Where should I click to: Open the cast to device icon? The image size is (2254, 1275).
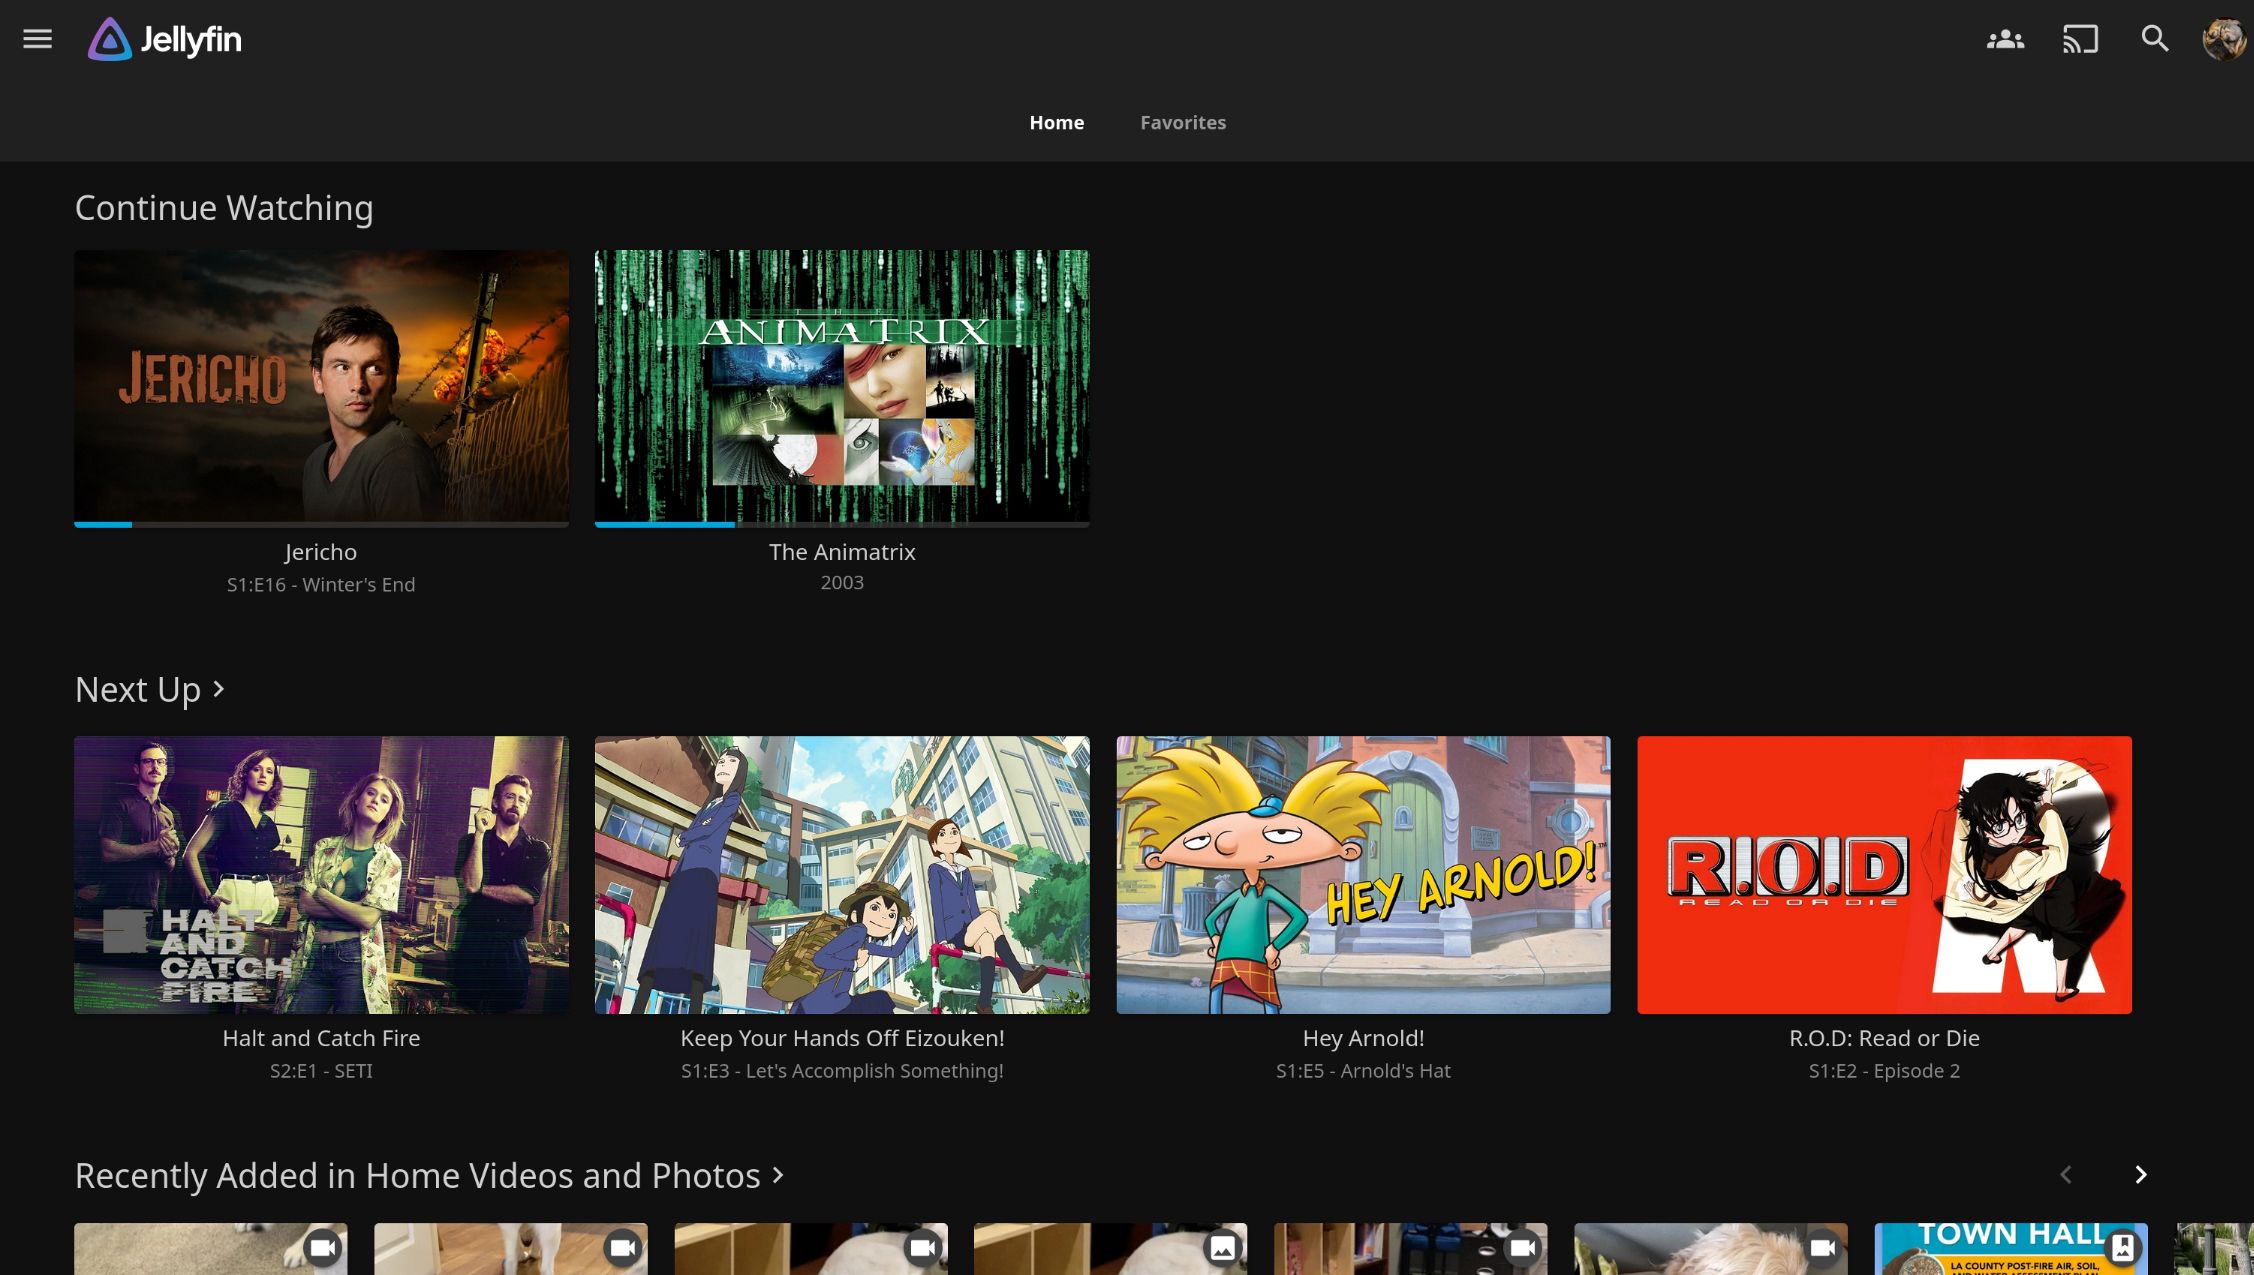[x=2080, y=39]
